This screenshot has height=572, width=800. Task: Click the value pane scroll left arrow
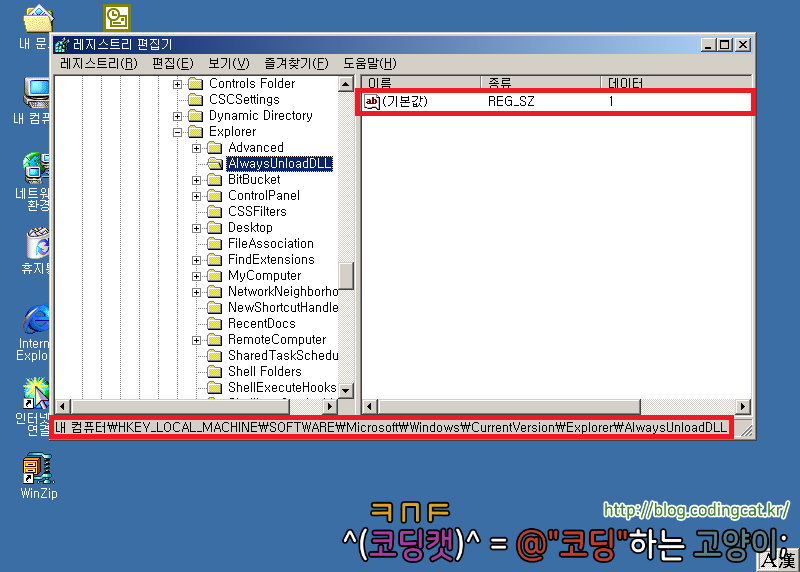pyautogui.click(x=370, y=407)
